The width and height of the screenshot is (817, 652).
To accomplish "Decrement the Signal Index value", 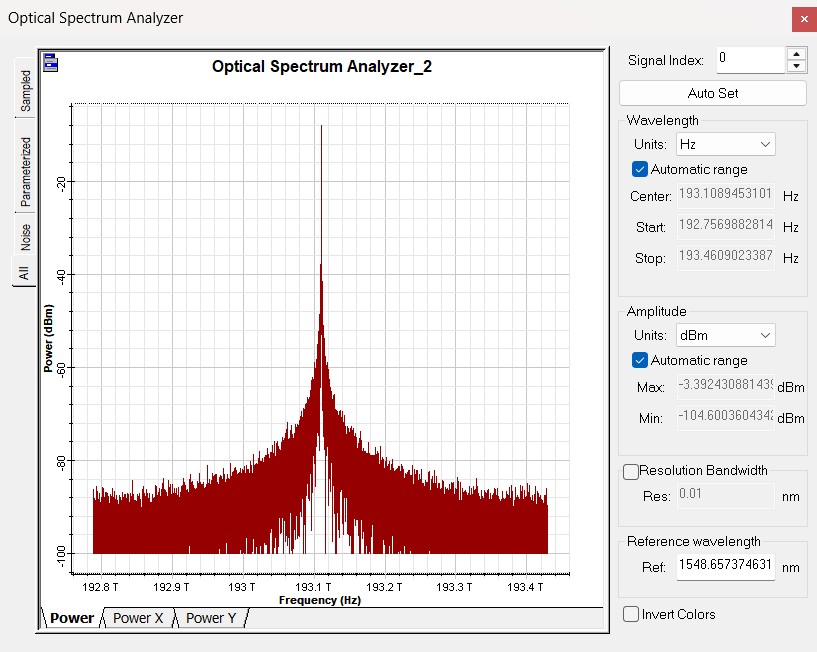I will tap(796, 66).
